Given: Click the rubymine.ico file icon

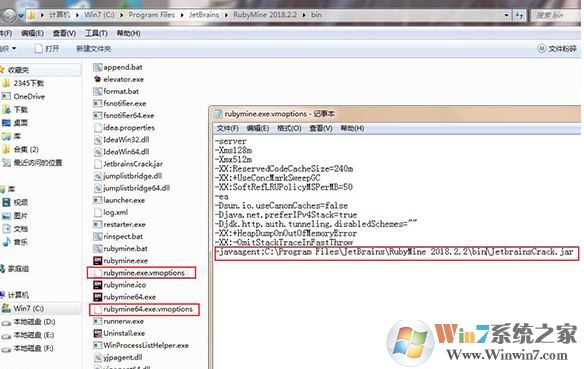Looking at the screenshot, I should 98,285.
